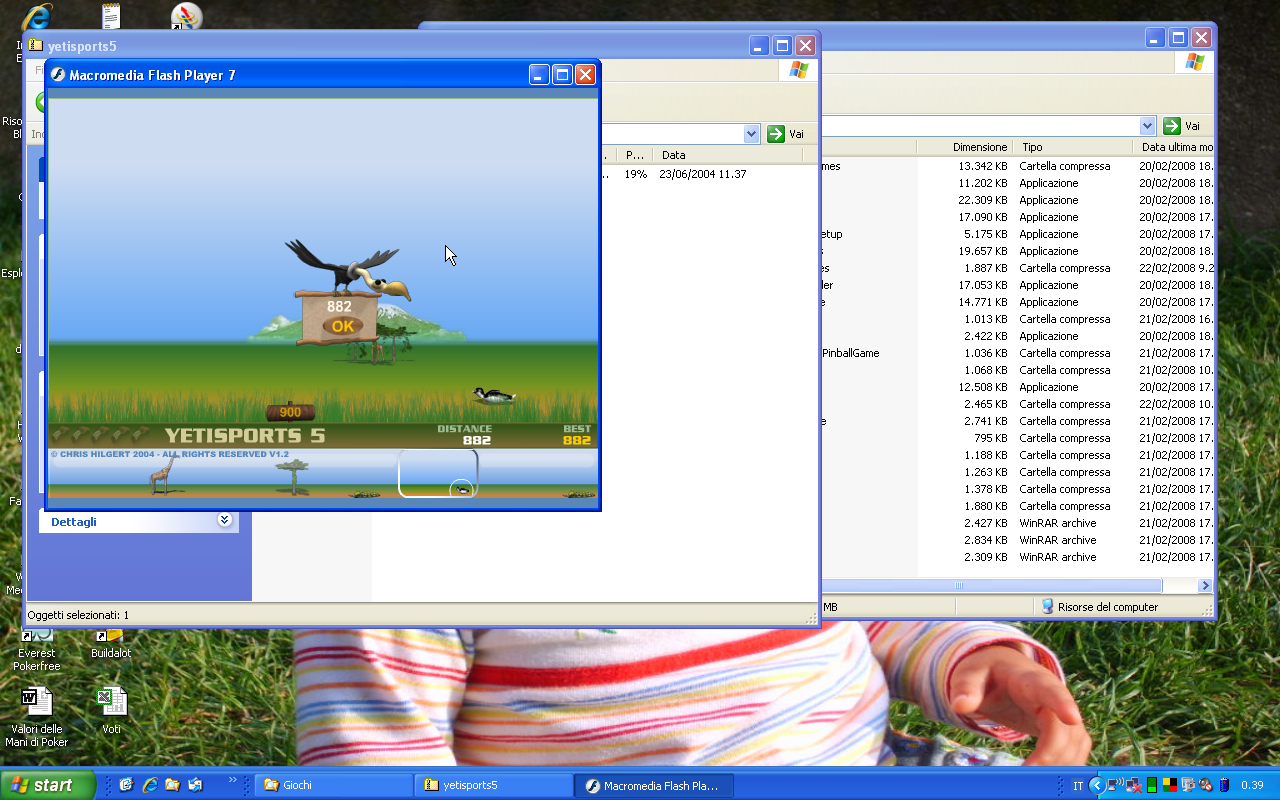Click the 0.39 taskbar clock
The image size is (1280, 800).
1252,786
